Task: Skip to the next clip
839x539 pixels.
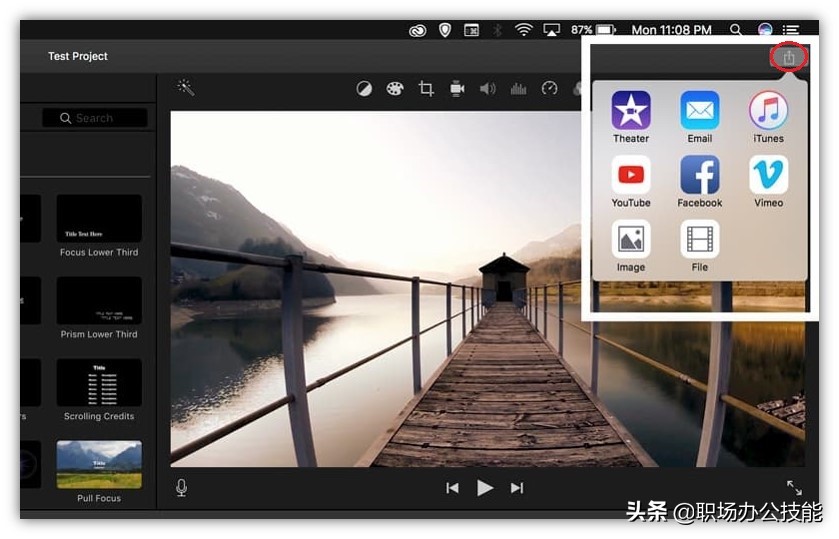Action: (516, 488)
